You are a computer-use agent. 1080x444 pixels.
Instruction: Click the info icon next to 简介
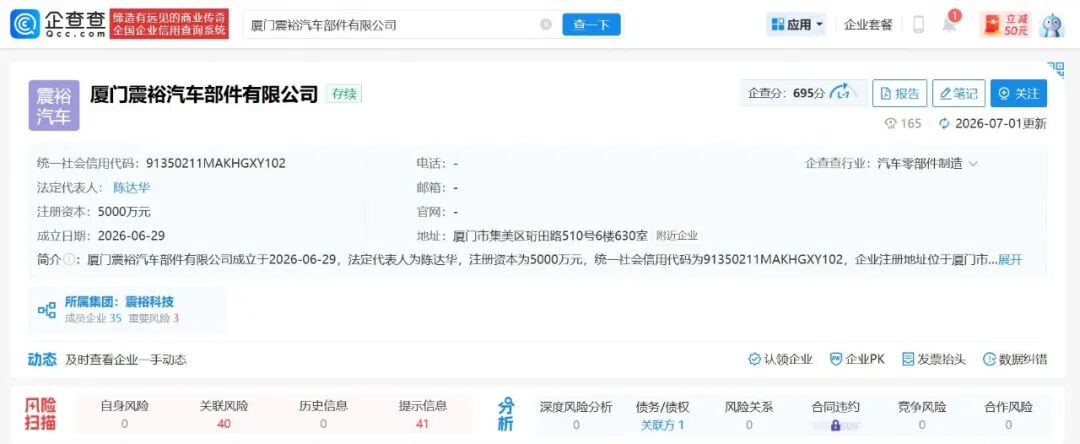68,260
